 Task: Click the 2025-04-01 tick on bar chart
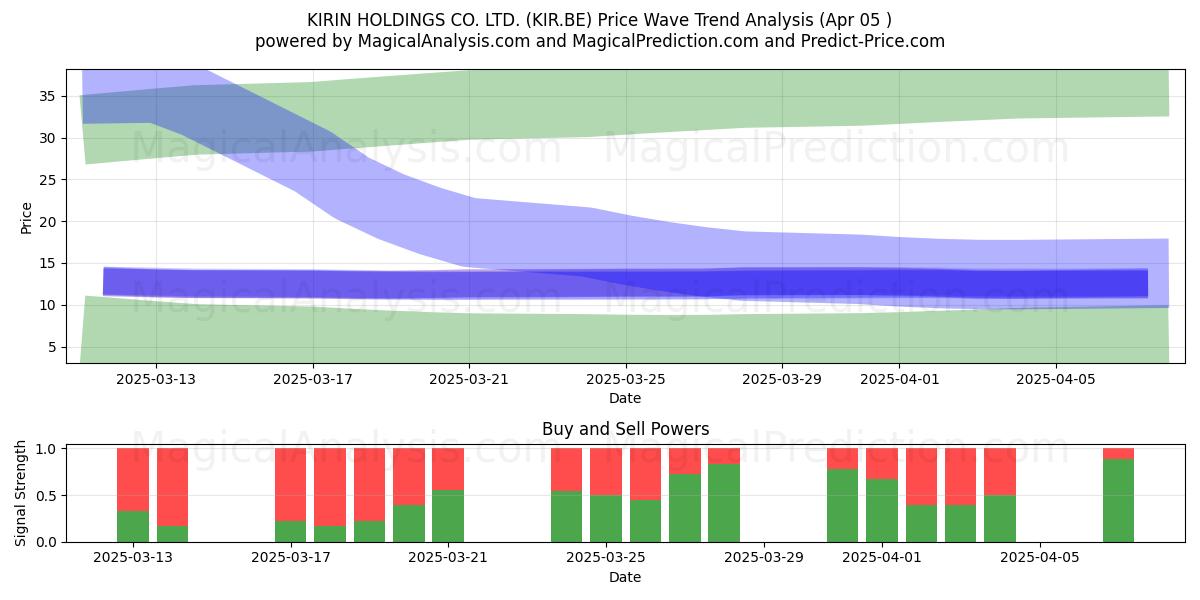[x=882, y=558]
